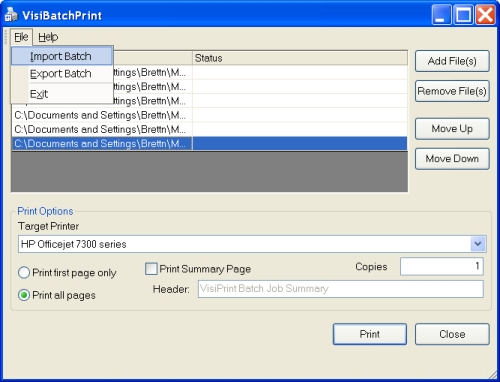This screenshot has height=382, width=500.
Task: Select the Print all pages option
Action: point(57,295)
